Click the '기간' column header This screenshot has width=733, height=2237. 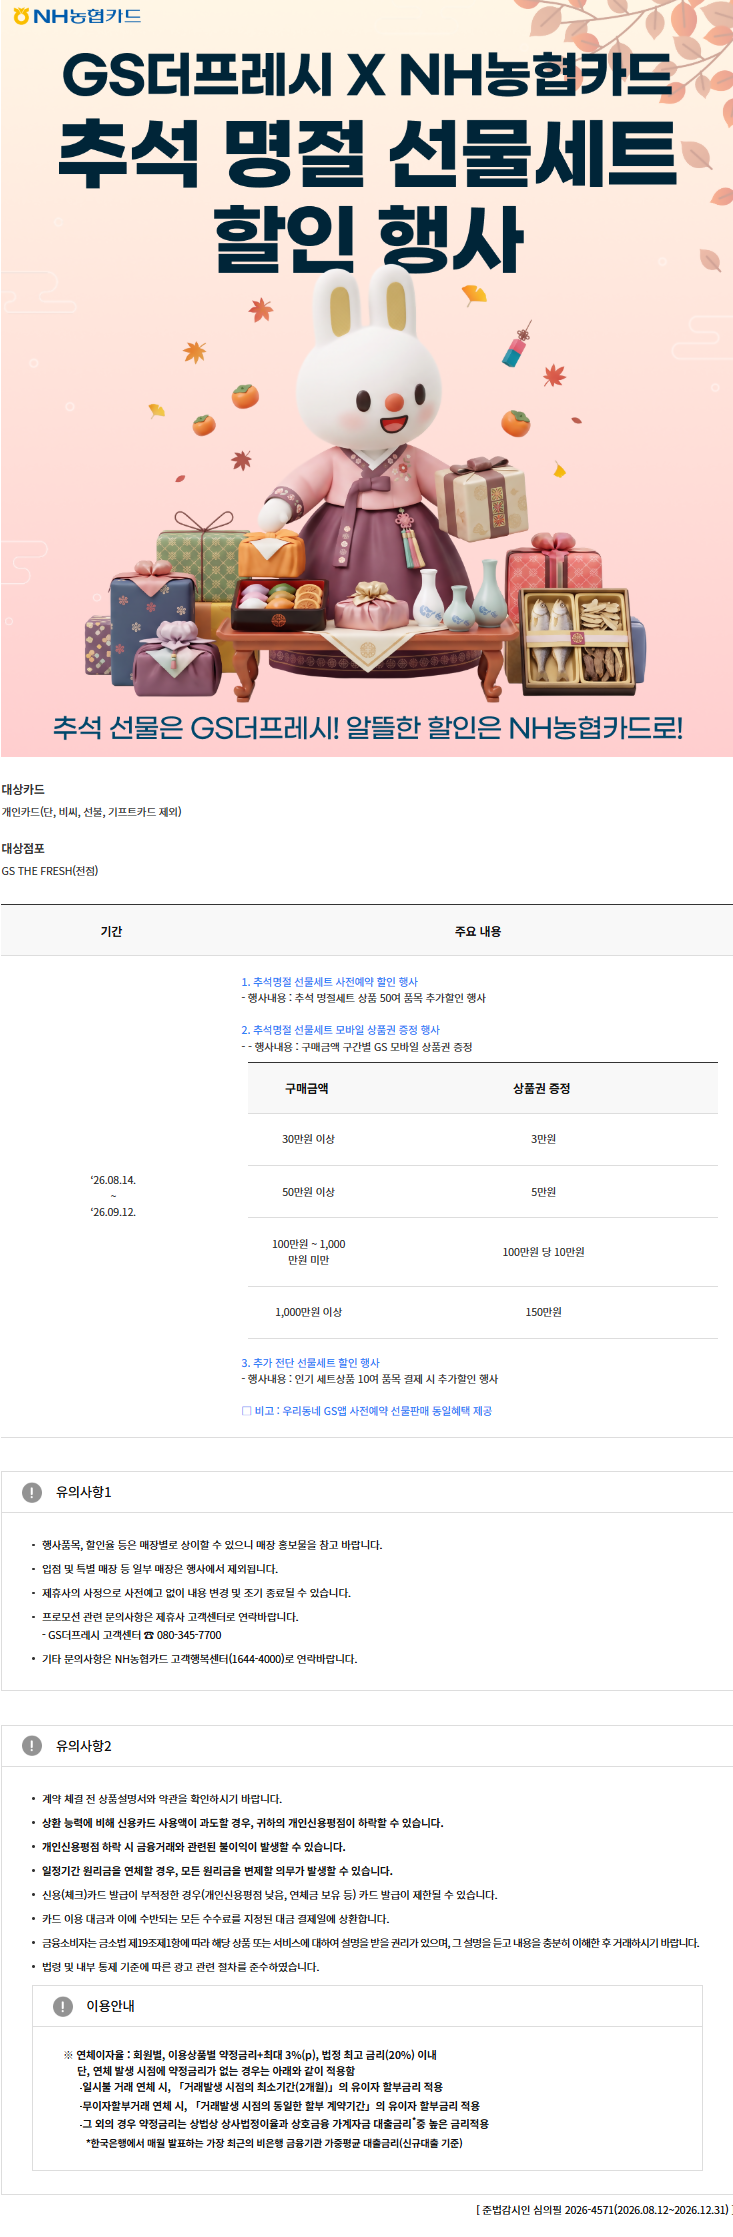coord(111,931)
